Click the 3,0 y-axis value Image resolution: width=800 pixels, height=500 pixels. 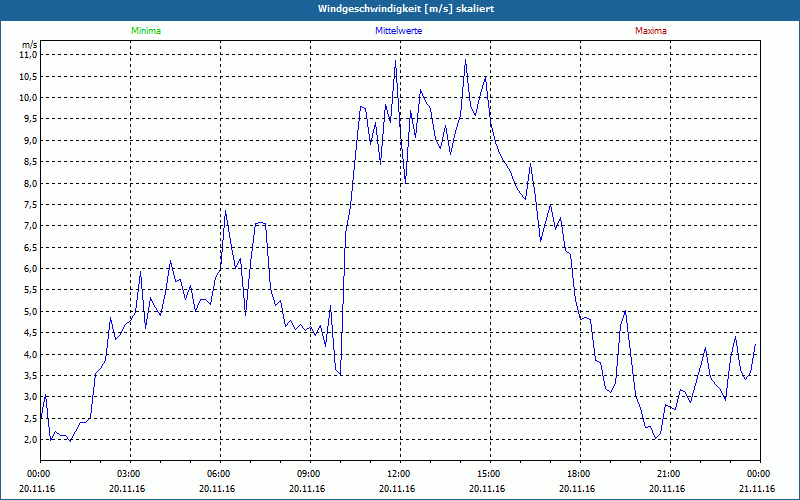[30, 396]
